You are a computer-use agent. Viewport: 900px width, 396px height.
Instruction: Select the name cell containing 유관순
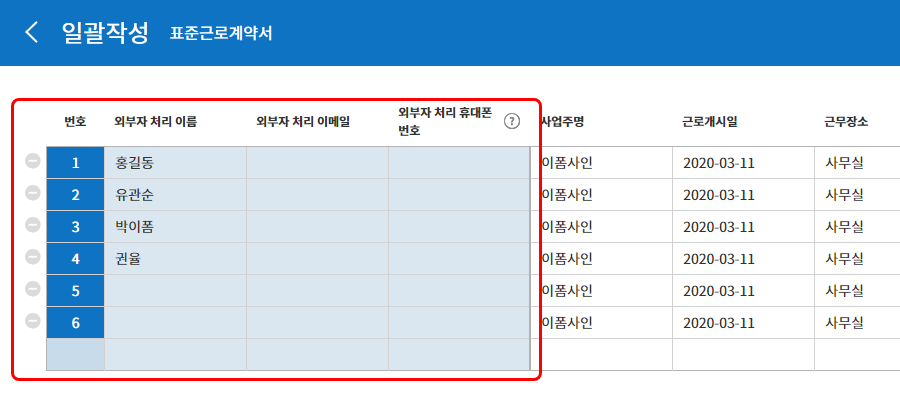175,195
